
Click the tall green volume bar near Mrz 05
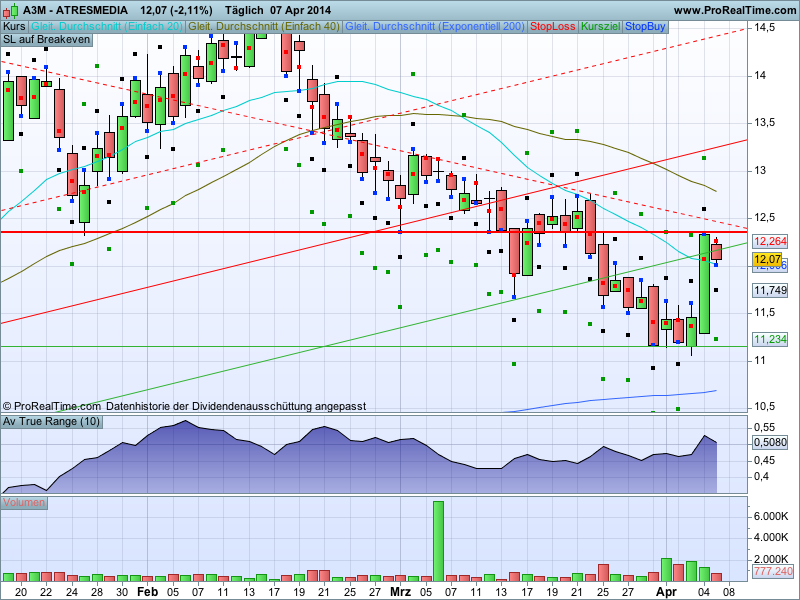(438, 541)
